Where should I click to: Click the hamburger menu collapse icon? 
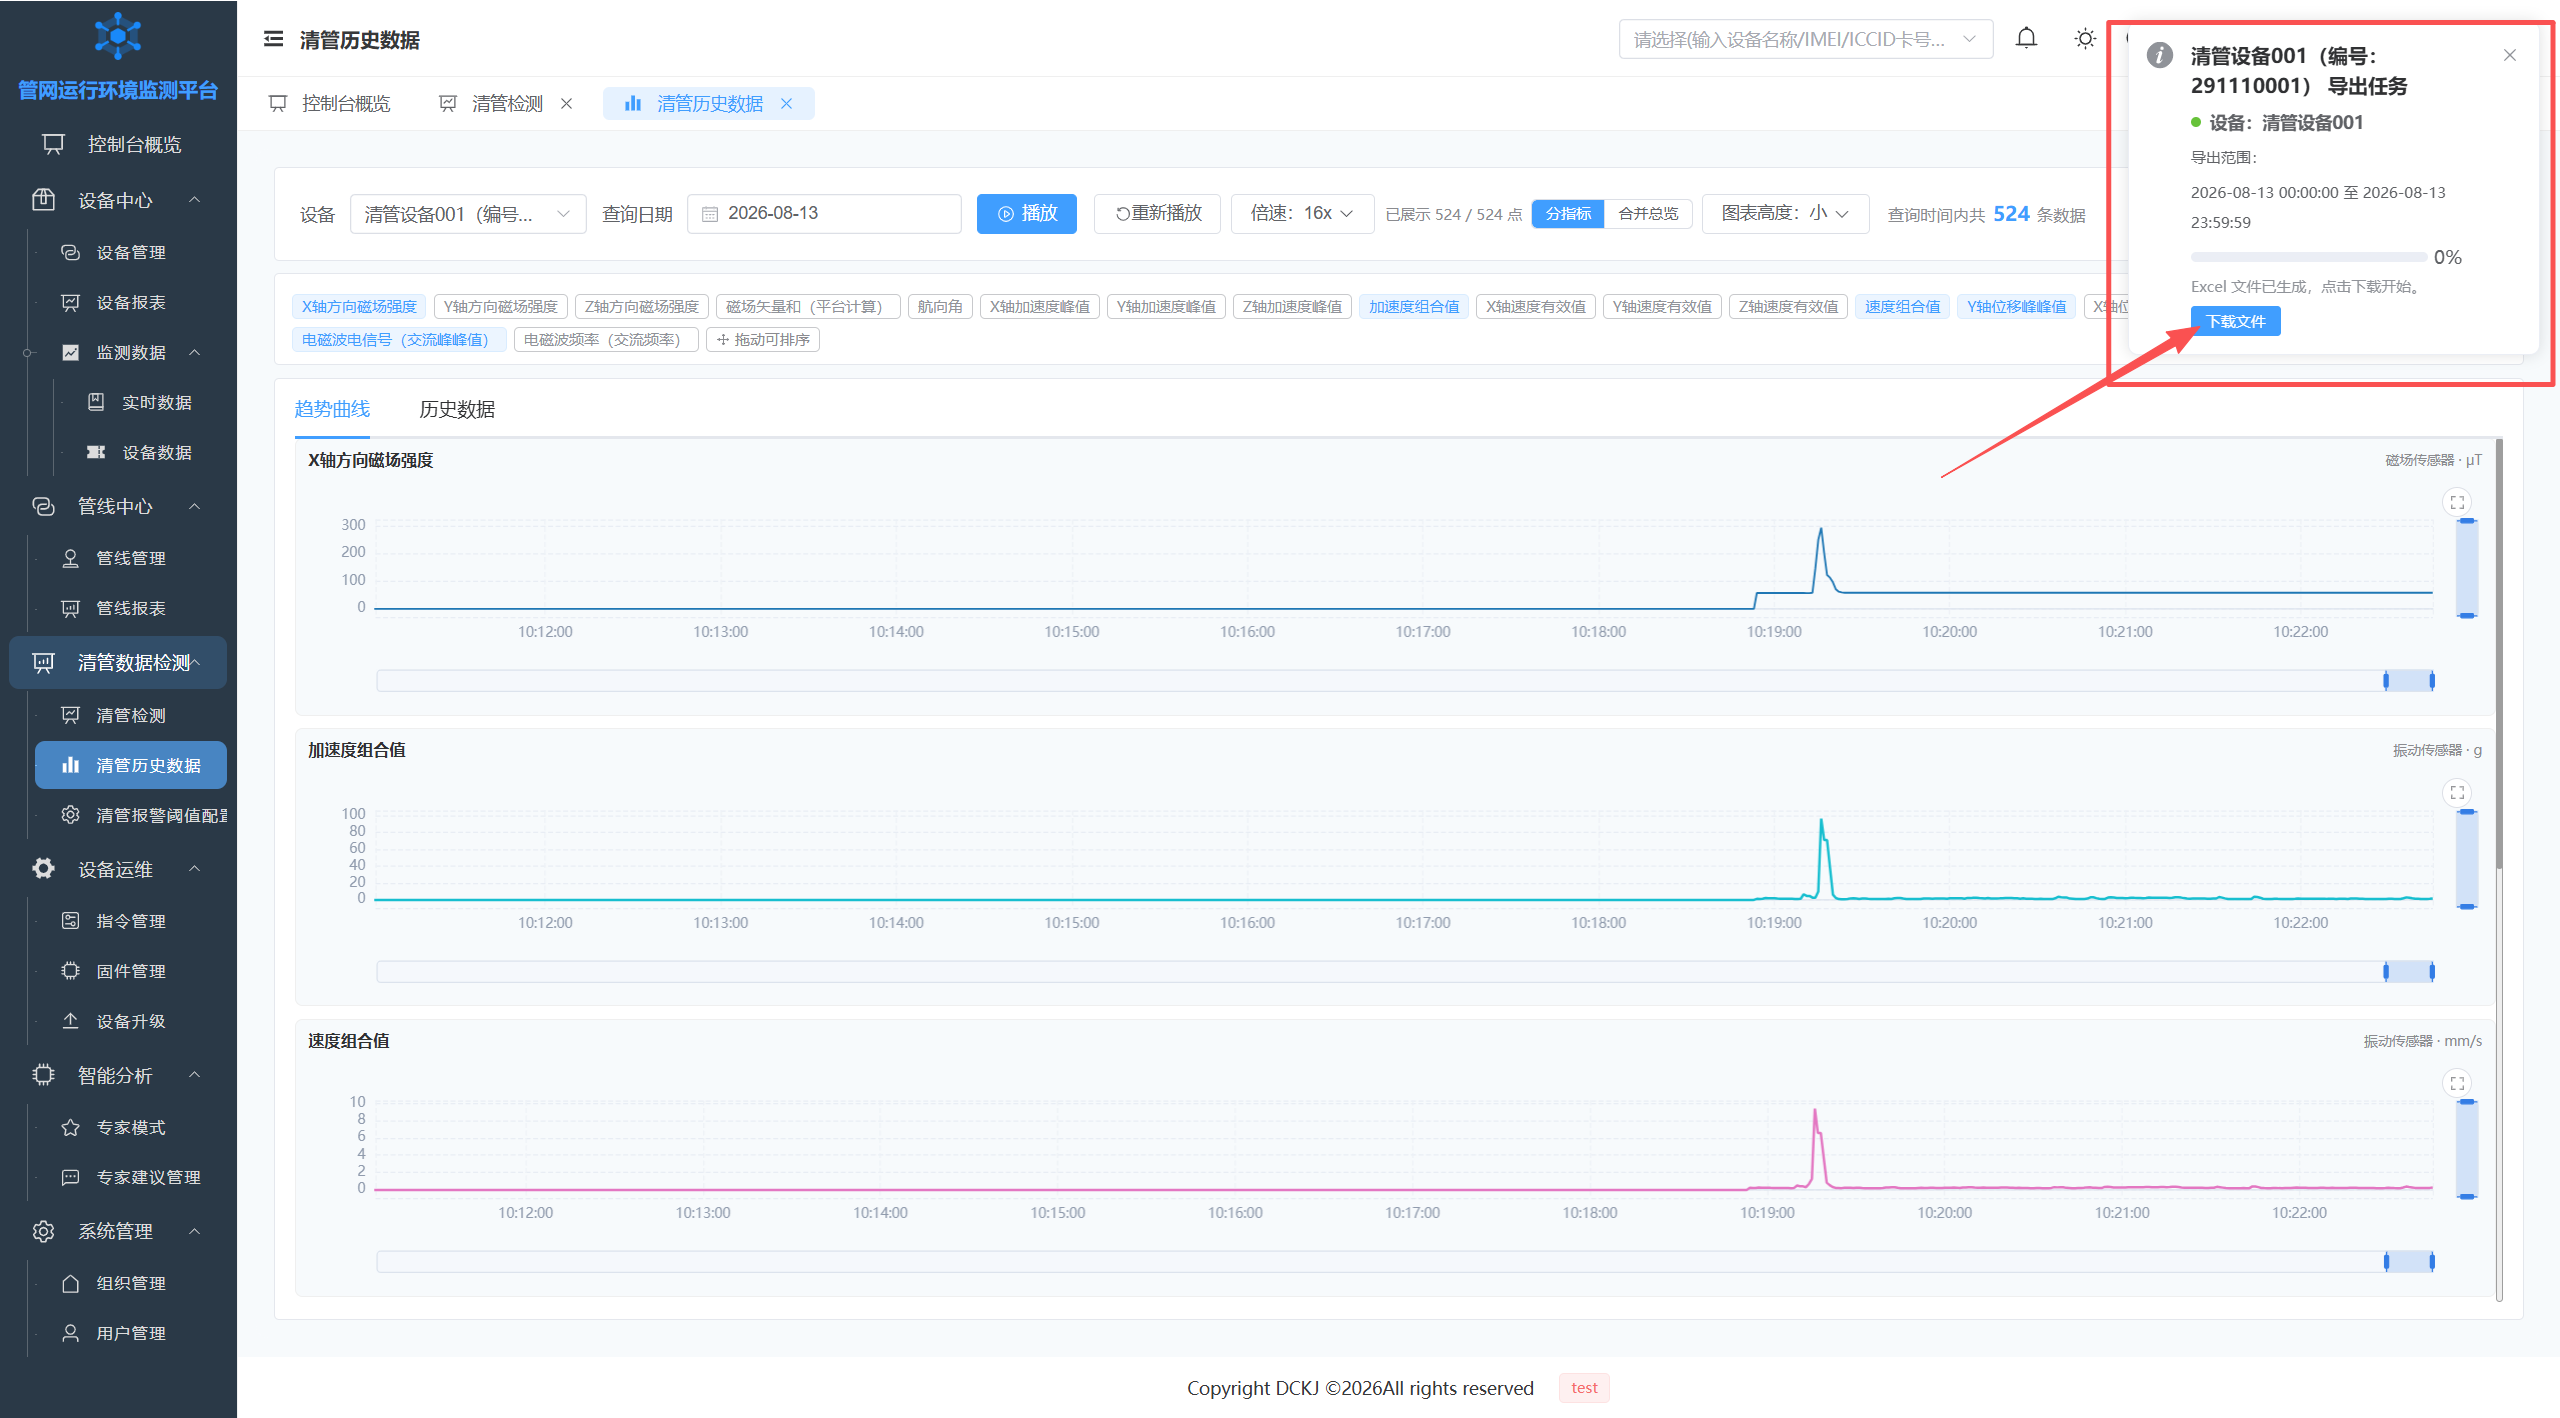click(x=273, y=39)
